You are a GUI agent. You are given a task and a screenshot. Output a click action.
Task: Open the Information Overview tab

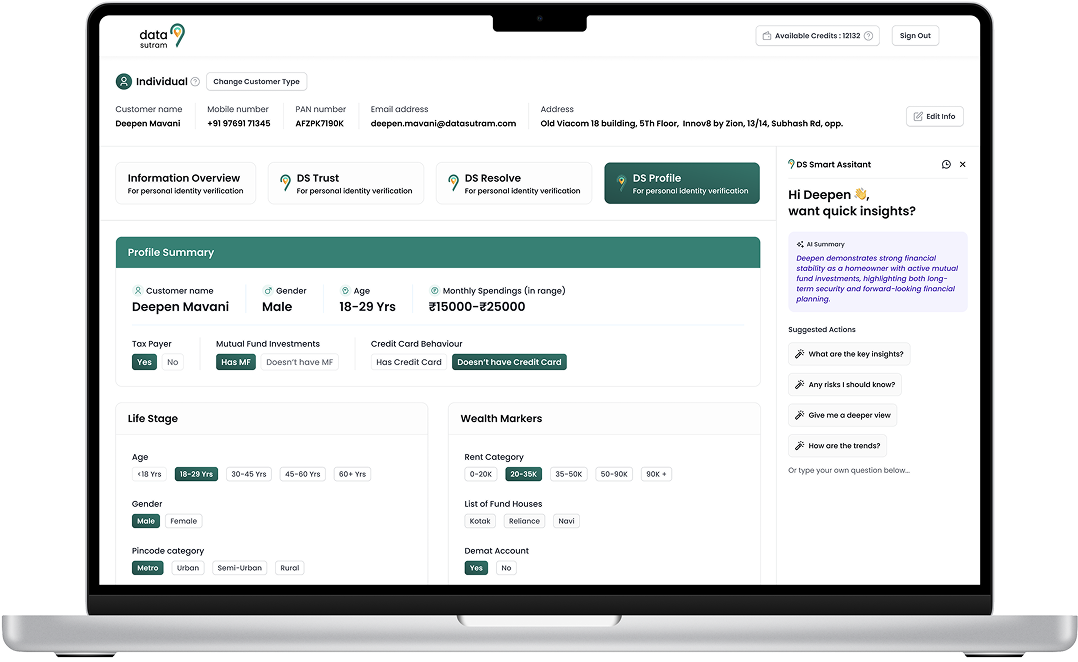185,183
